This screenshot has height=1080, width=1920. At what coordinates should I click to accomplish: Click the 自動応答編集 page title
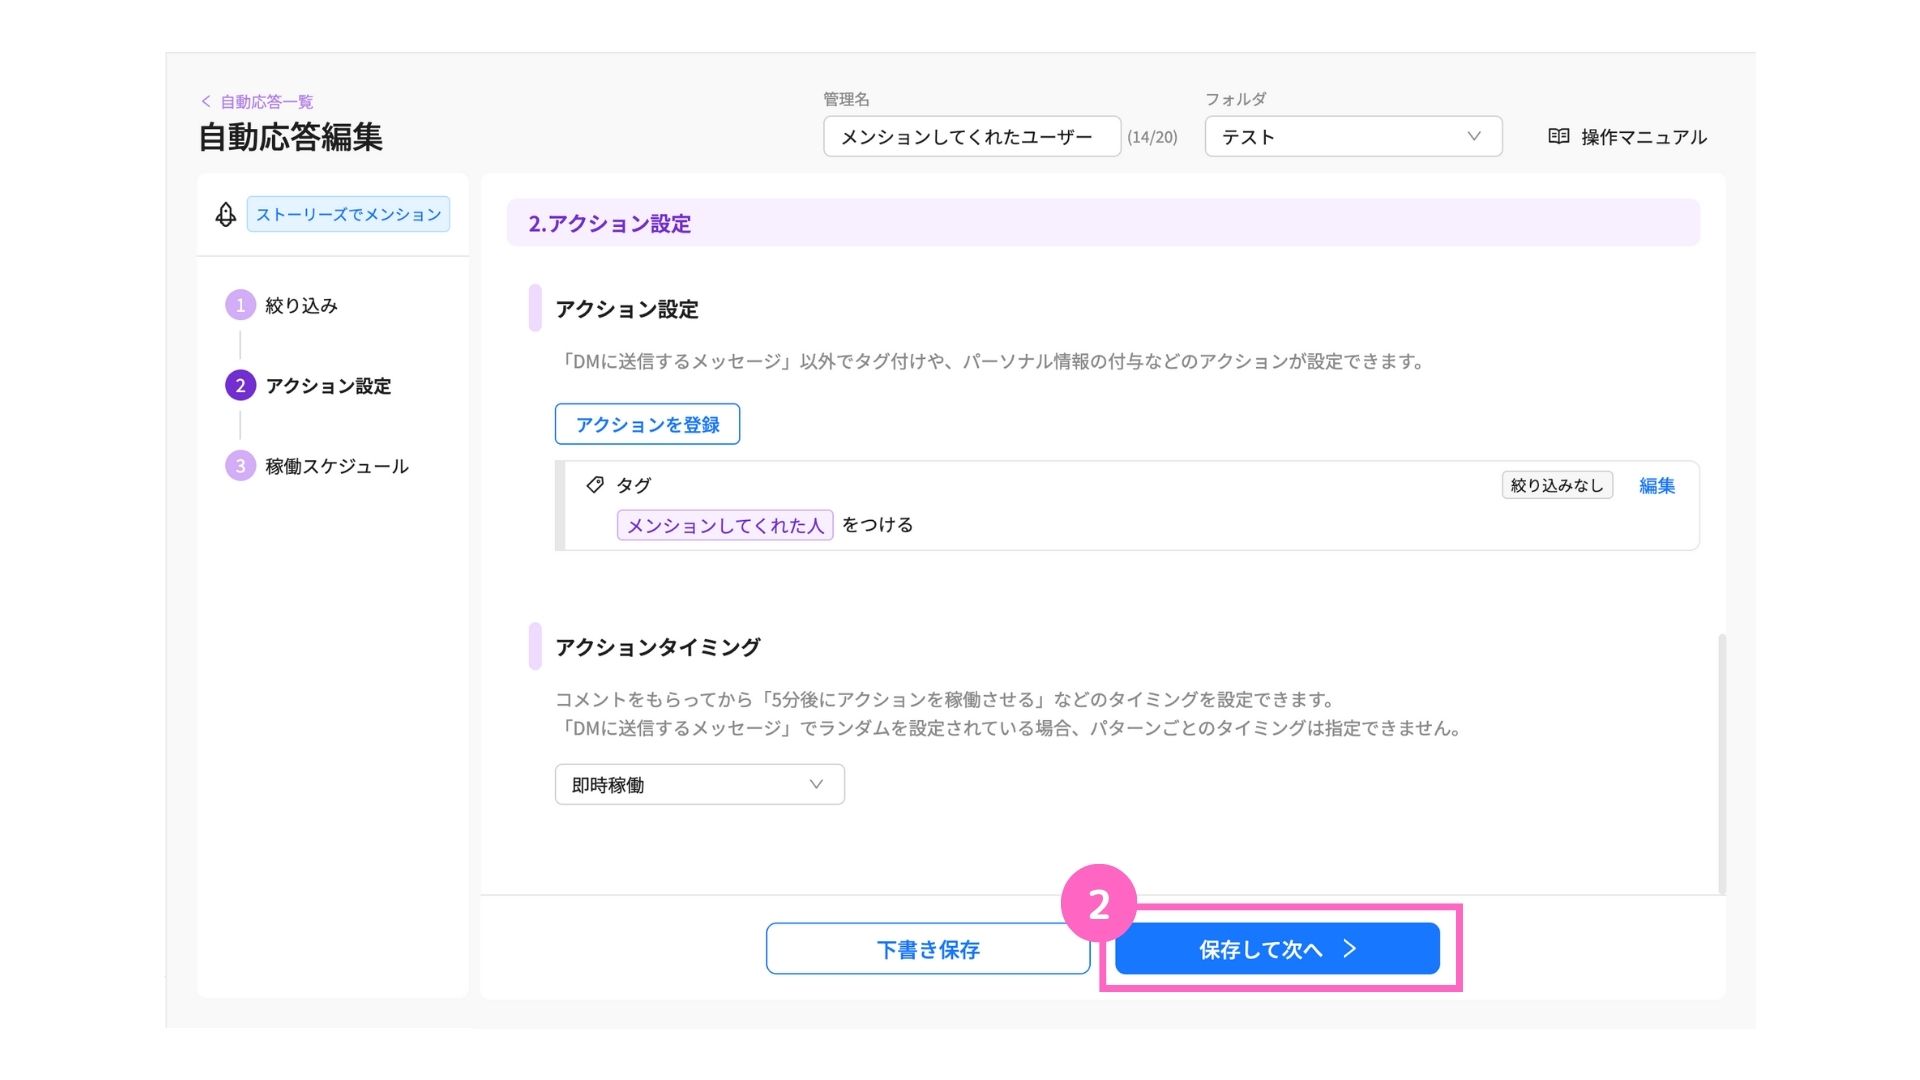pos(291,137)
